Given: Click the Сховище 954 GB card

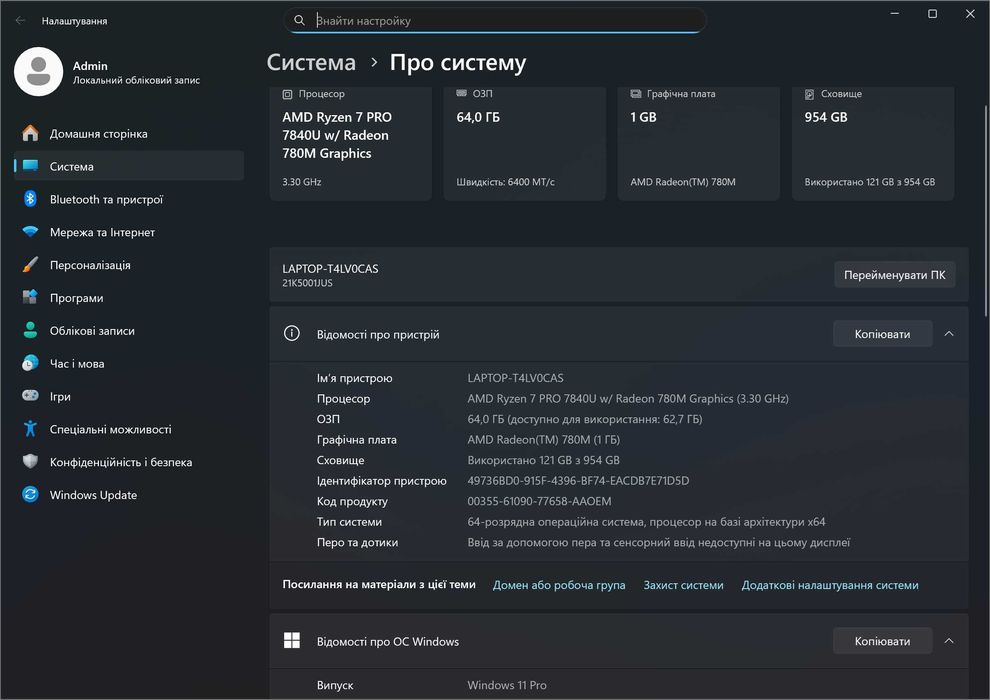Looking at the screenshot, I should click(x=873, y=144).
